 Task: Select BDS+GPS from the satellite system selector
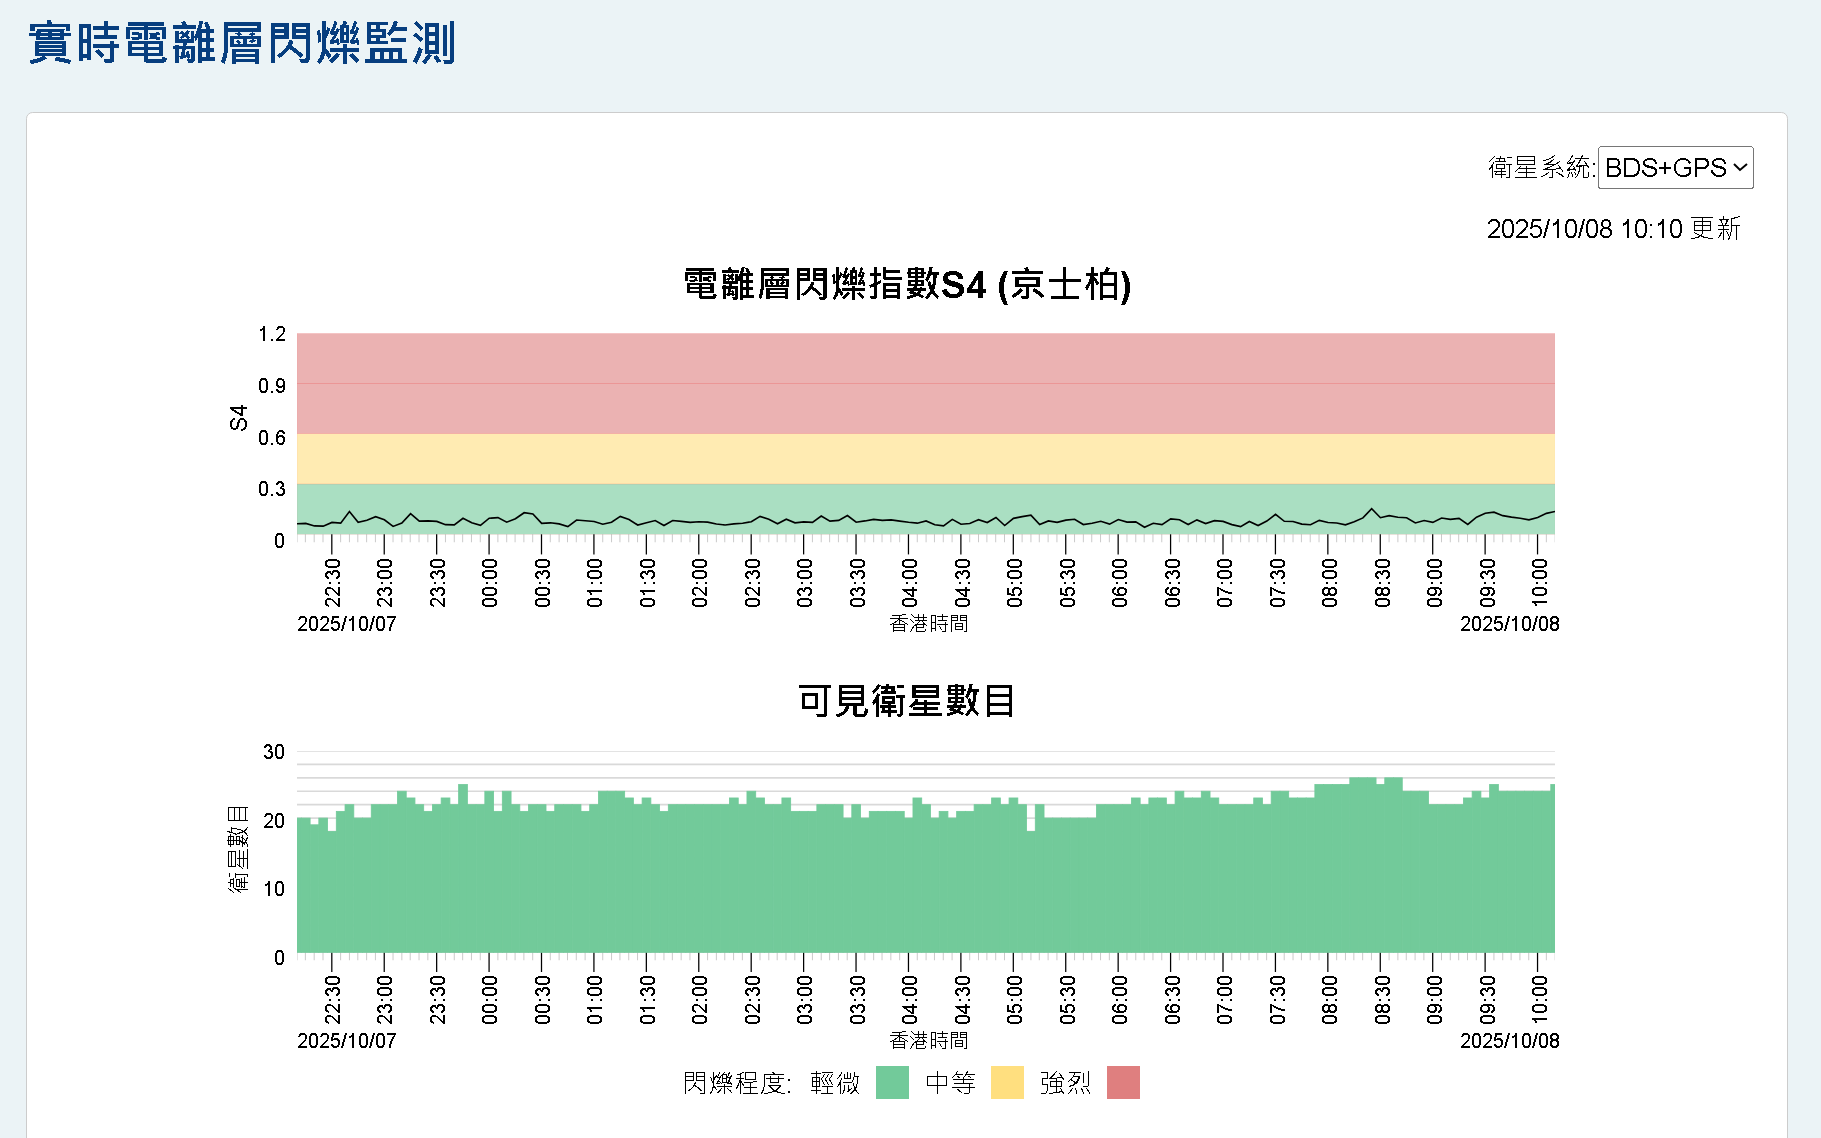click(1666, 168)
